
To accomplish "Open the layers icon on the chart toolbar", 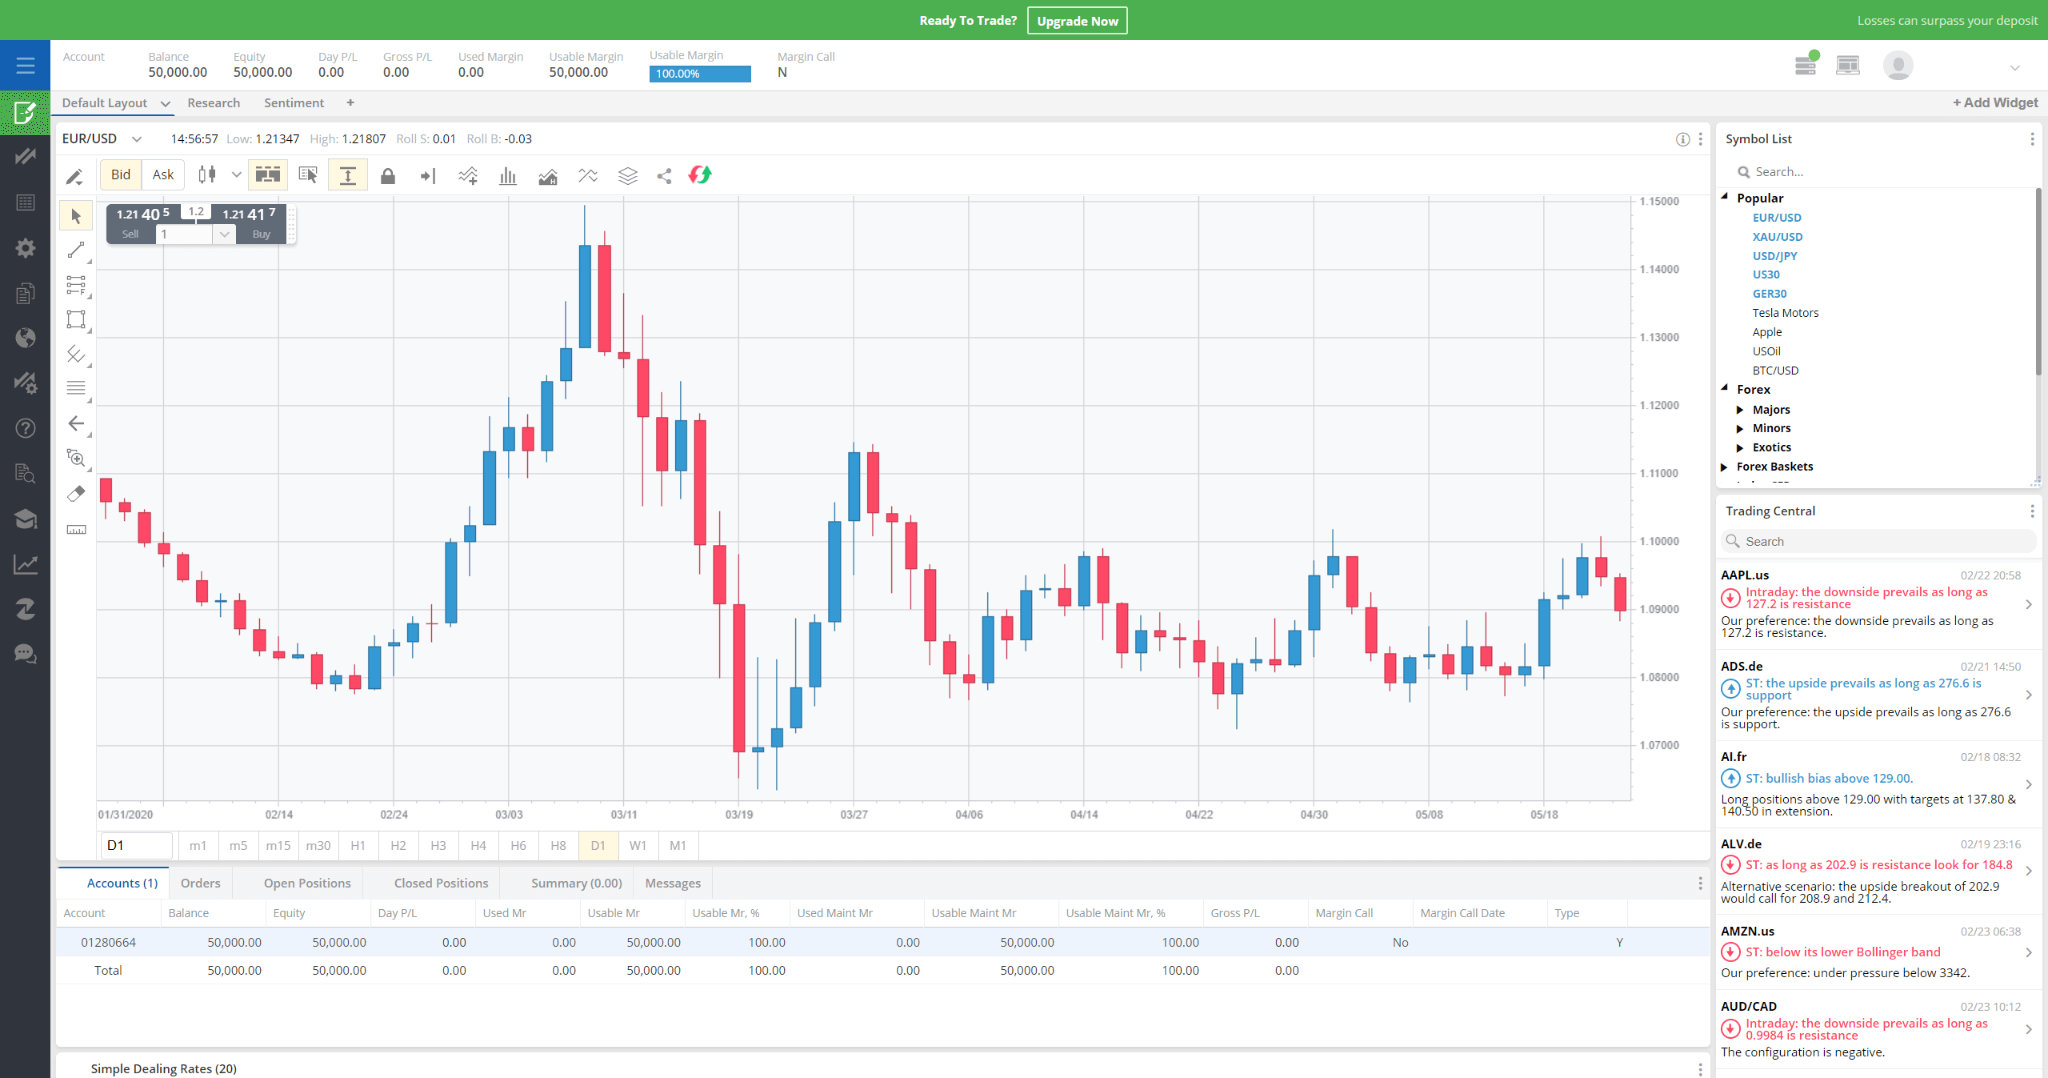I will pyautogui.click(x=627, y=175).
